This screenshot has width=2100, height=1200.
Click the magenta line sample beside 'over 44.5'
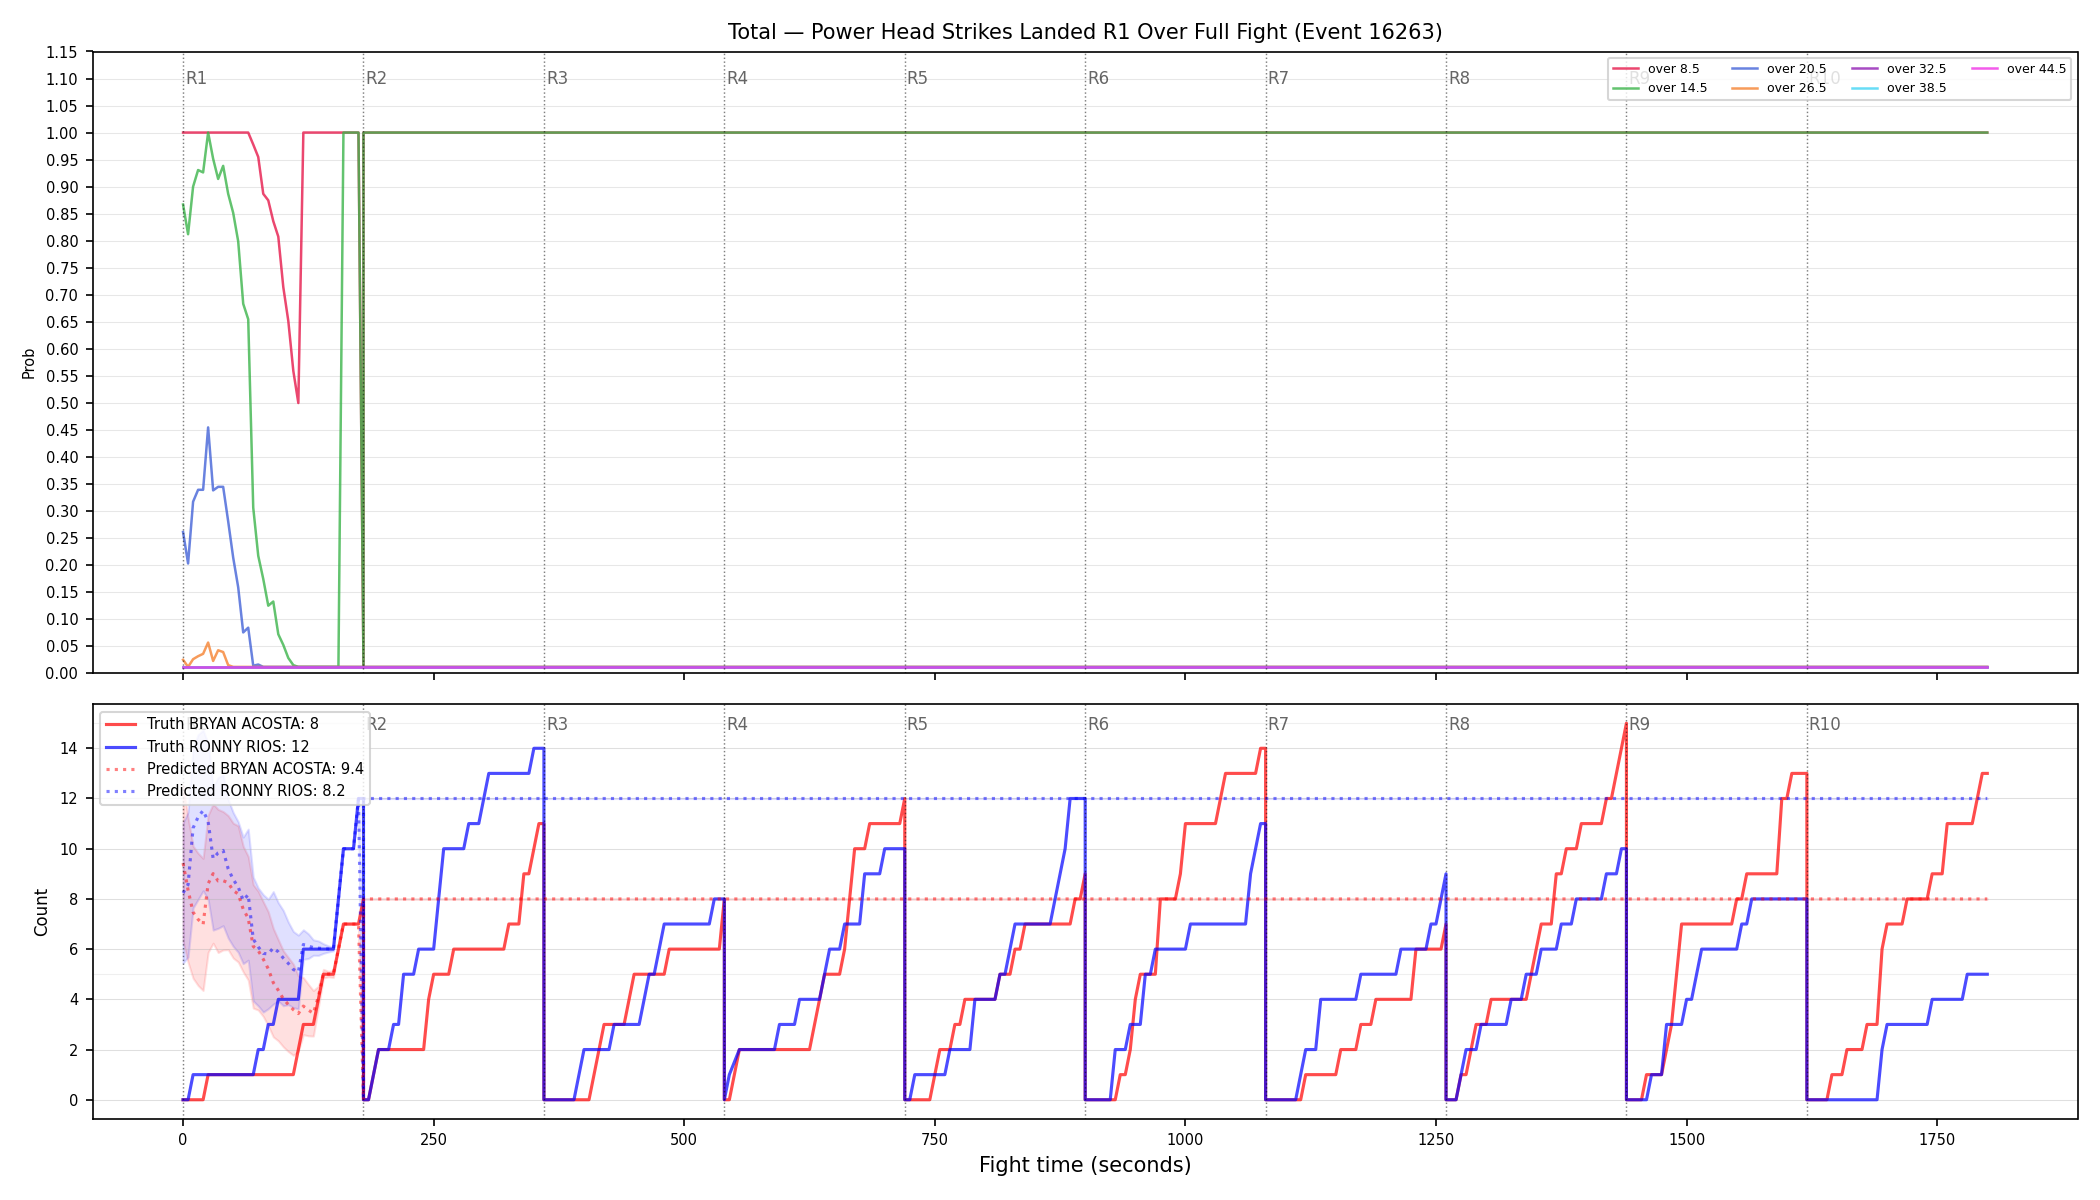(x=1985, y=69)
